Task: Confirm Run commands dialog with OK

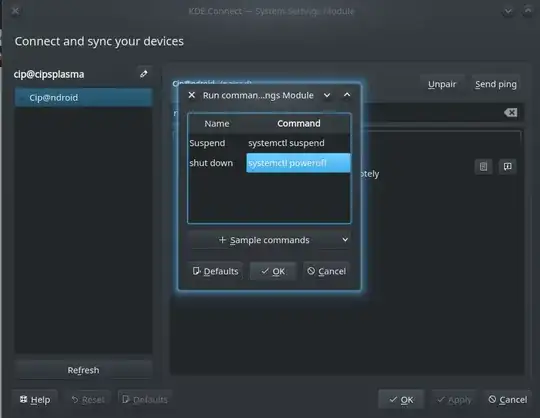Action: [273, 271]
